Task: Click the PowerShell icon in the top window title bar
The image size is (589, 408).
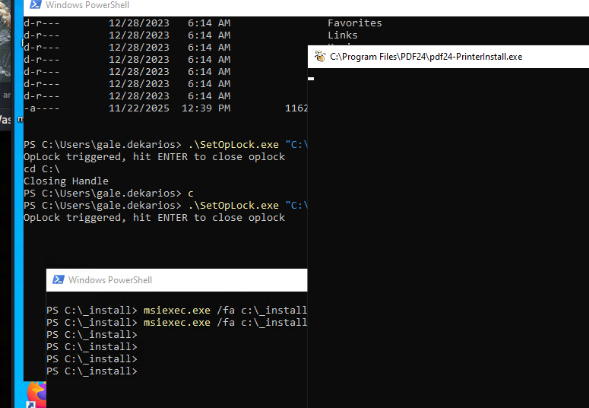Action: tap(35, 5)
